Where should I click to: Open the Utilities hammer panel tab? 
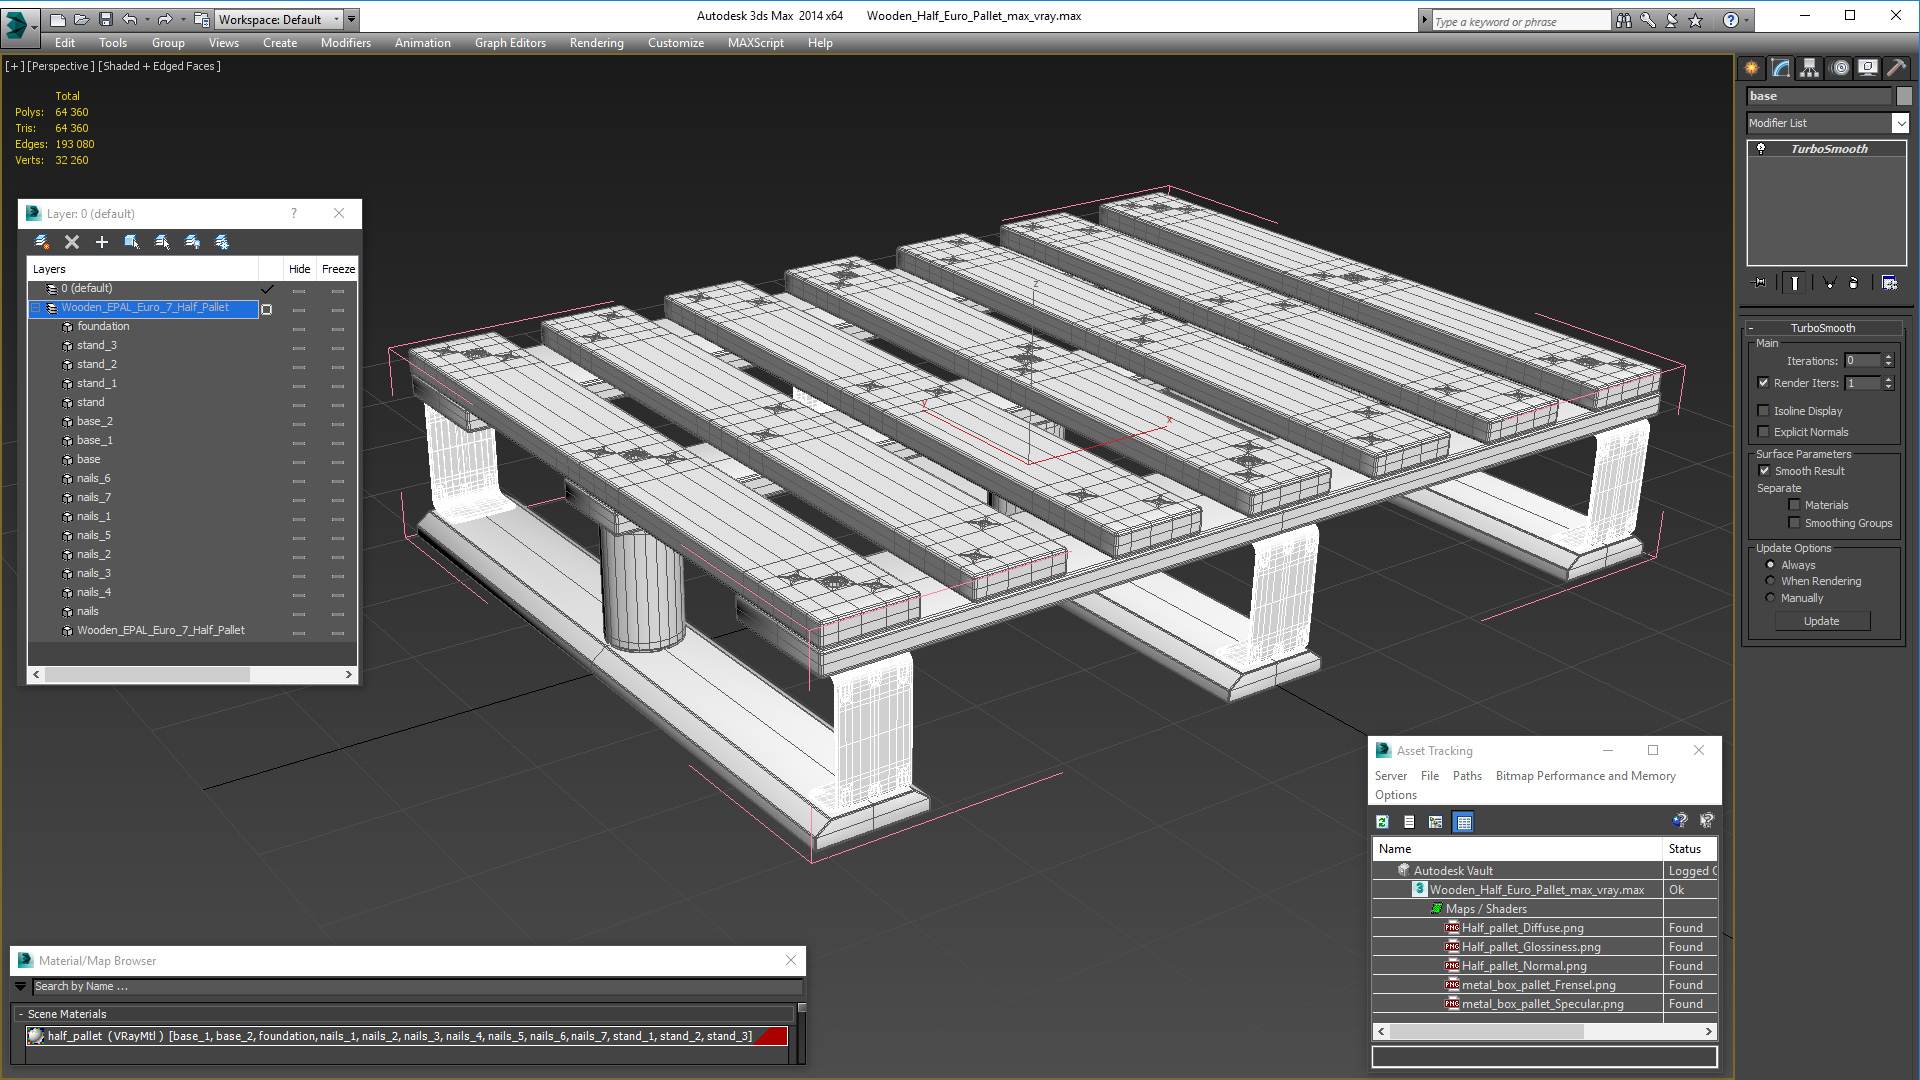[1897, 68]
